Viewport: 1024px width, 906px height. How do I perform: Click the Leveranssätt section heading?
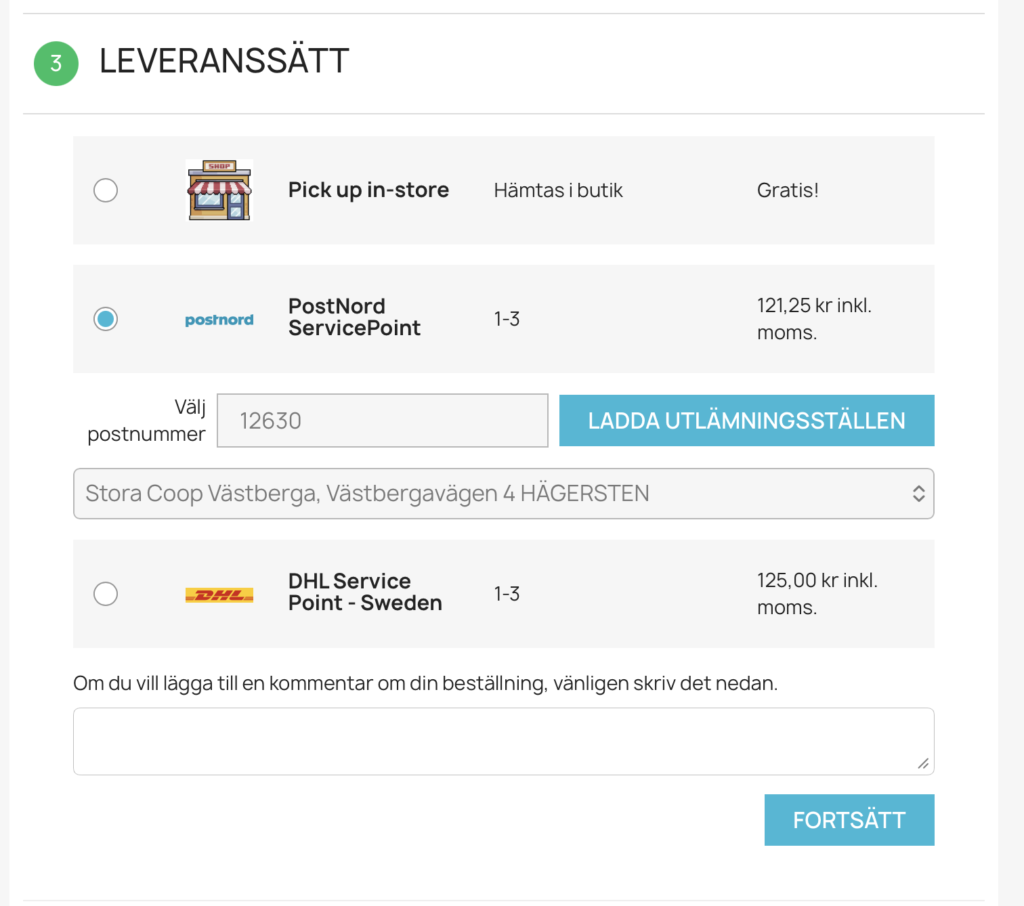[x=224, y=61]
